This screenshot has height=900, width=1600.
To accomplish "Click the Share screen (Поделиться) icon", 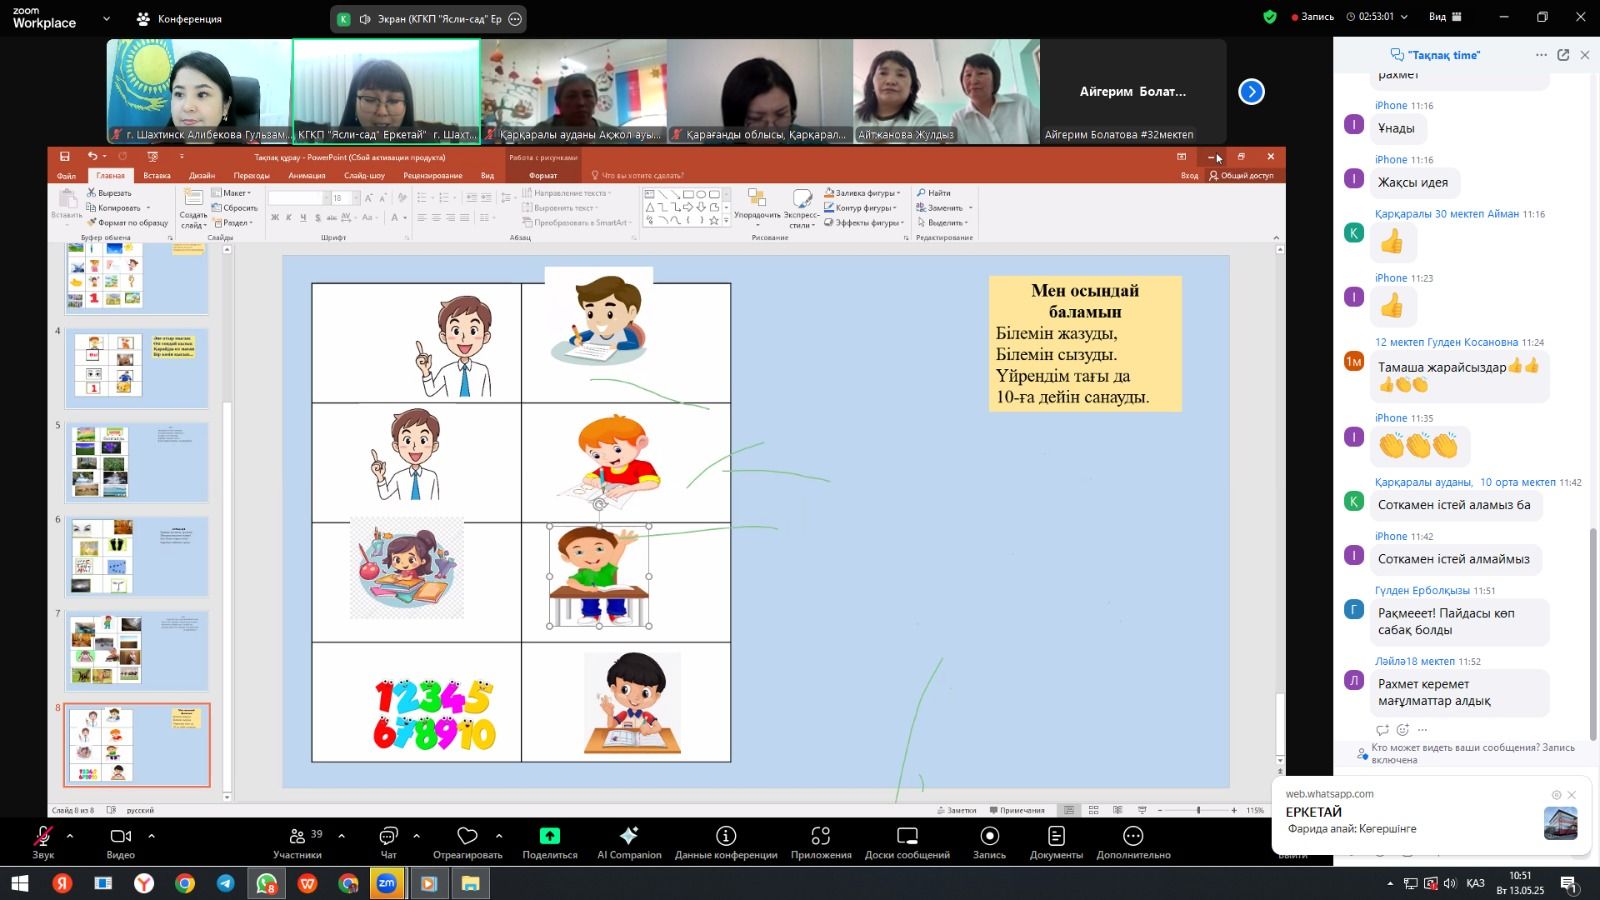I will tap(549, 837).
